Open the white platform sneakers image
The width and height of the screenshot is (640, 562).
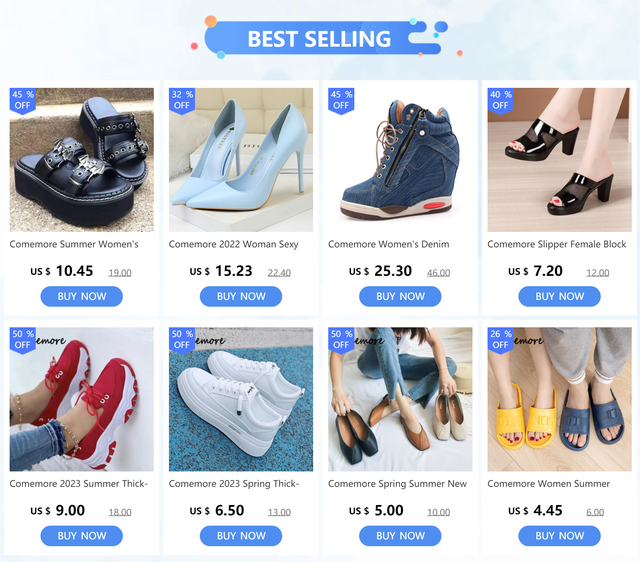pos(241,399)
